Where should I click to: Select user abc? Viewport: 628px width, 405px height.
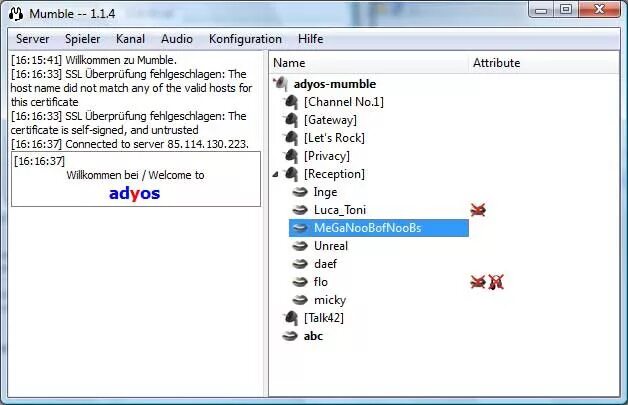[x=313, y=336]
